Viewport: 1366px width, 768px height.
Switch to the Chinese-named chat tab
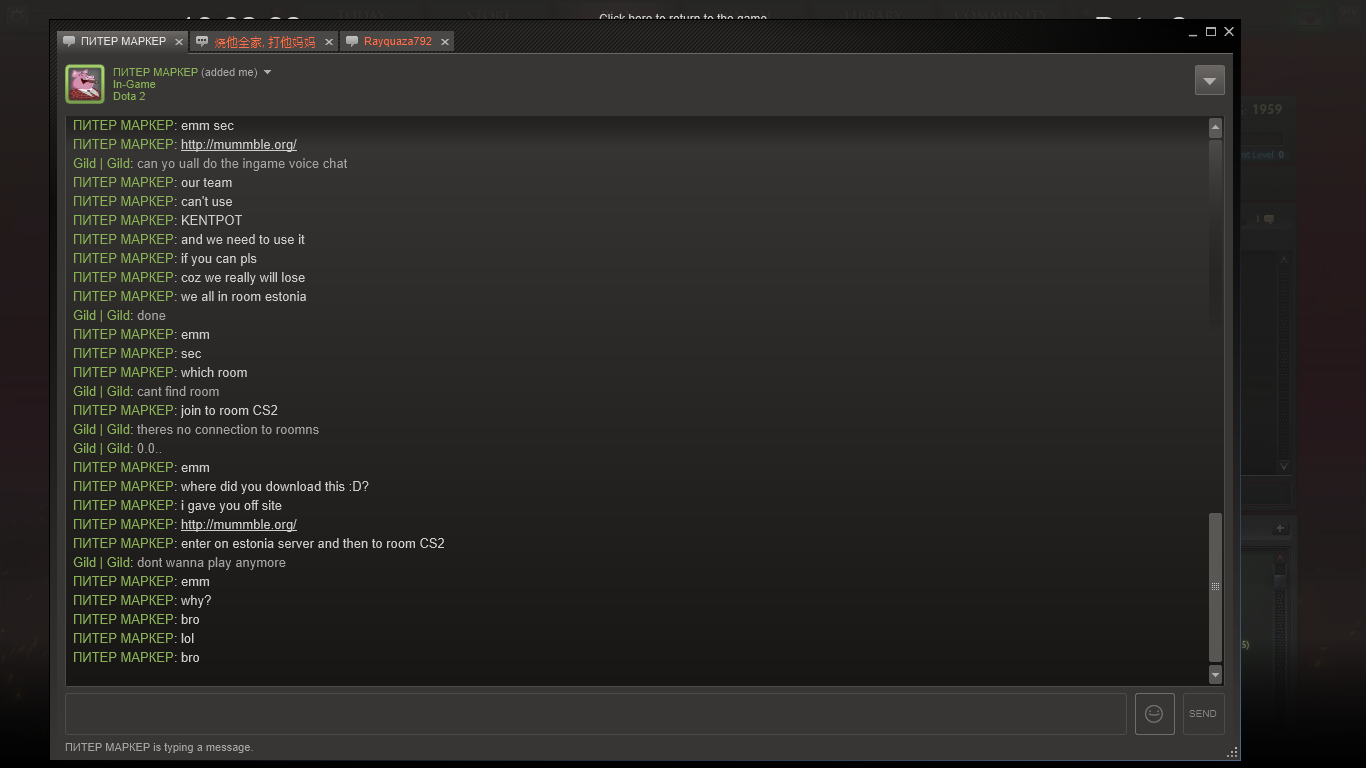click(264, 42)
